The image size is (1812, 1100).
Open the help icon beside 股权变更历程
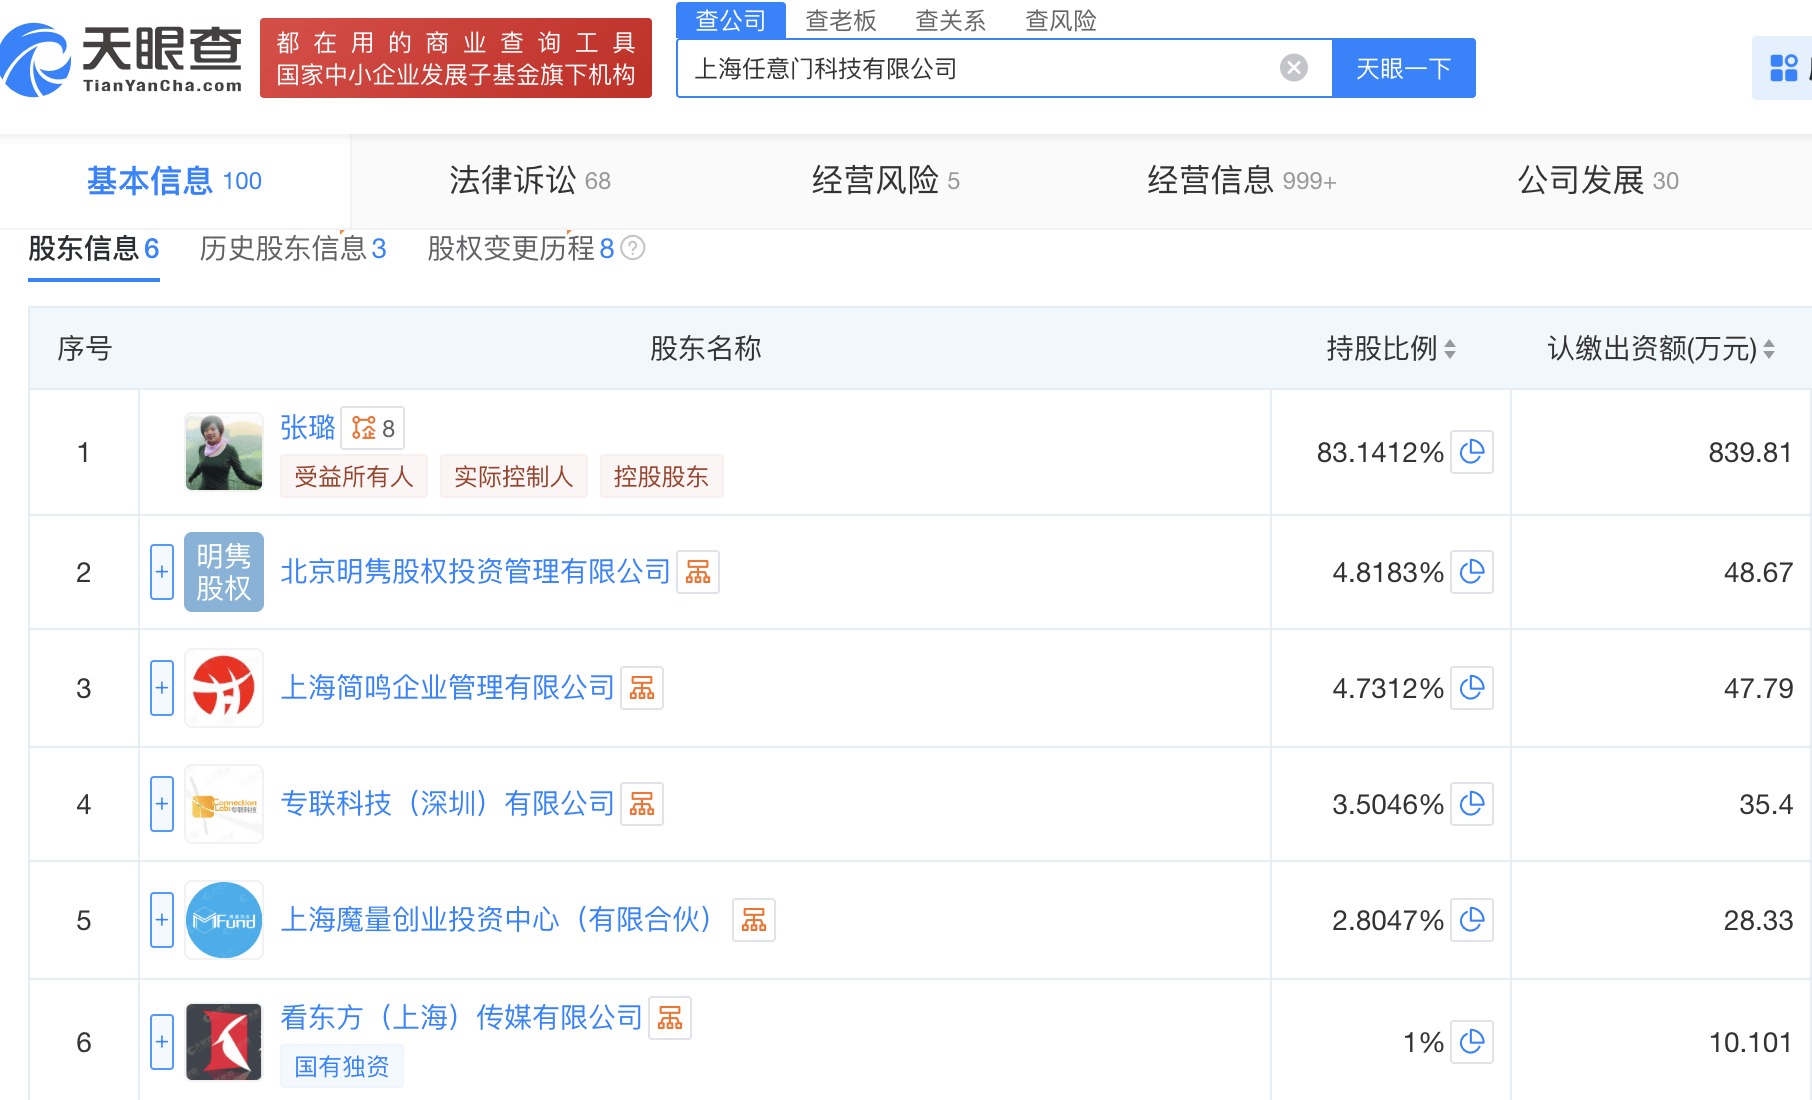pos(633,248)
